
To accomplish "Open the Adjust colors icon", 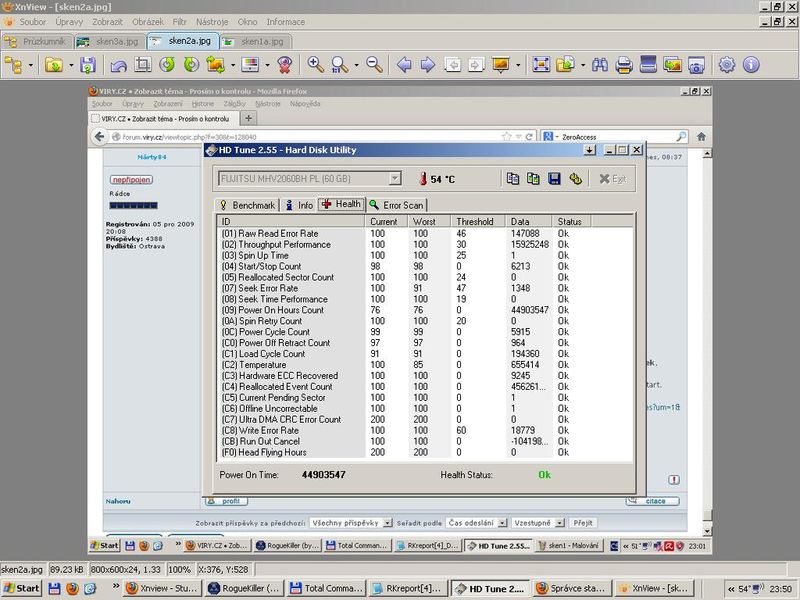I will [x=250, y=65].
